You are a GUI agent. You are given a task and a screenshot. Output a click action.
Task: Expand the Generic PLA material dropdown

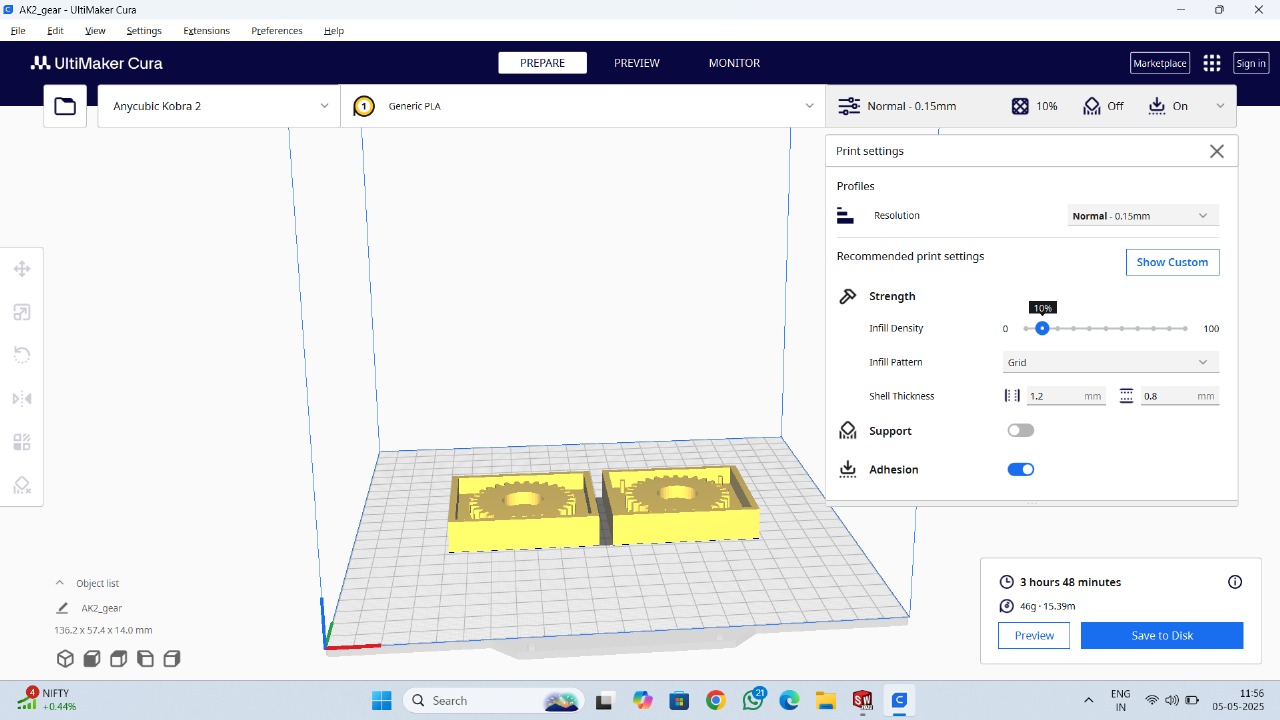[583, 106]
